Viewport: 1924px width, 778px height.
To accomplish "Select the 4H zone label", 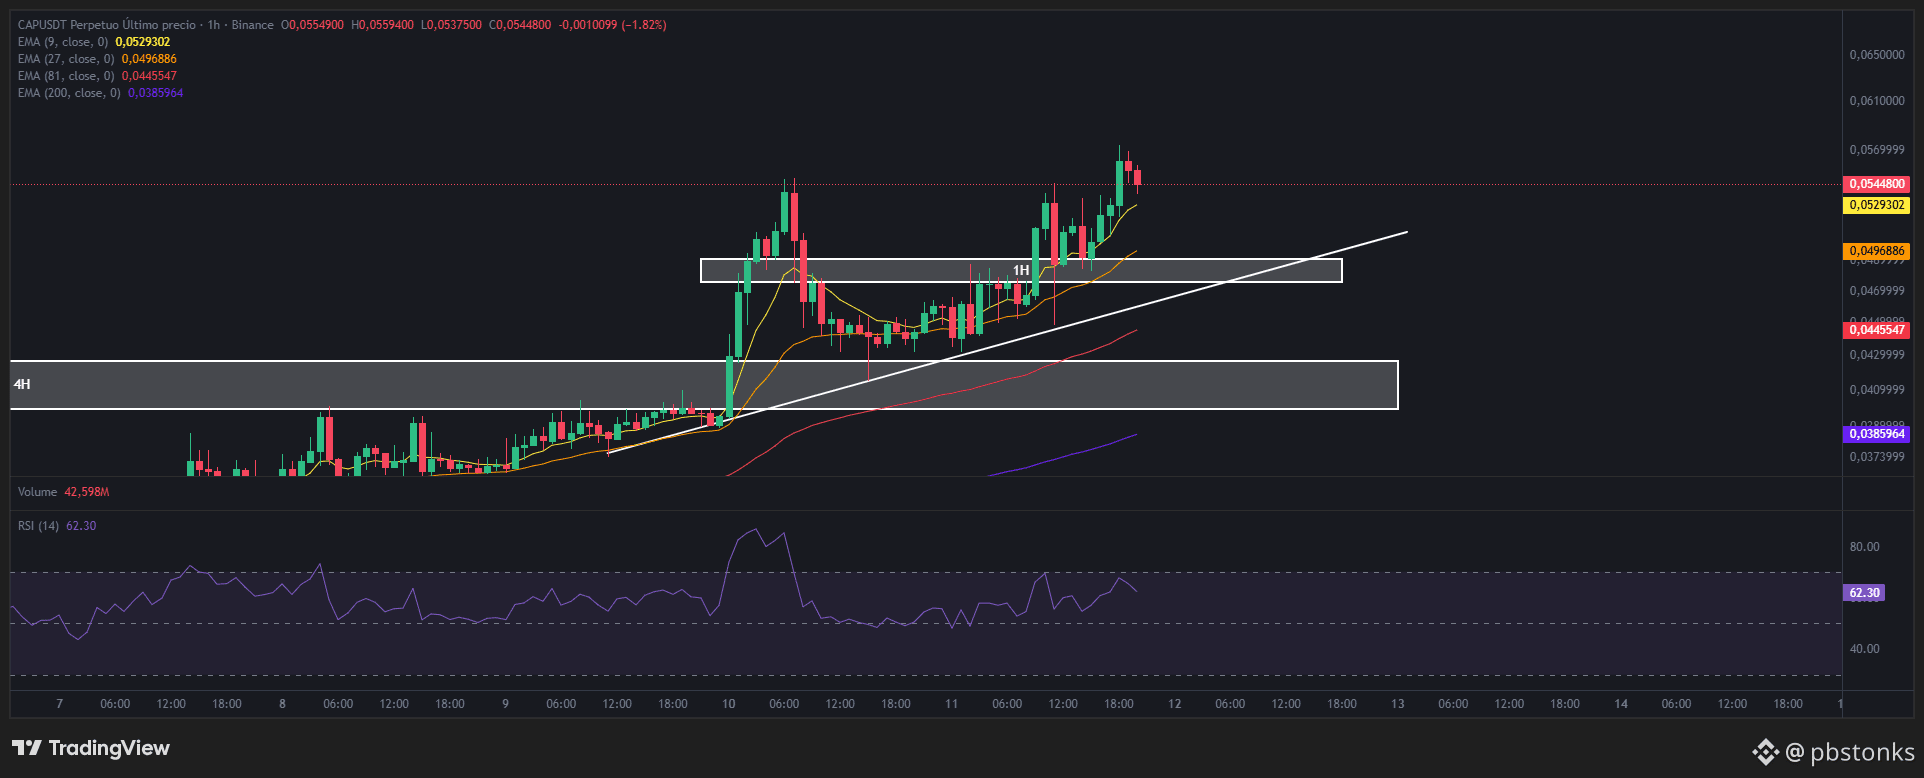I will (22, 385).
